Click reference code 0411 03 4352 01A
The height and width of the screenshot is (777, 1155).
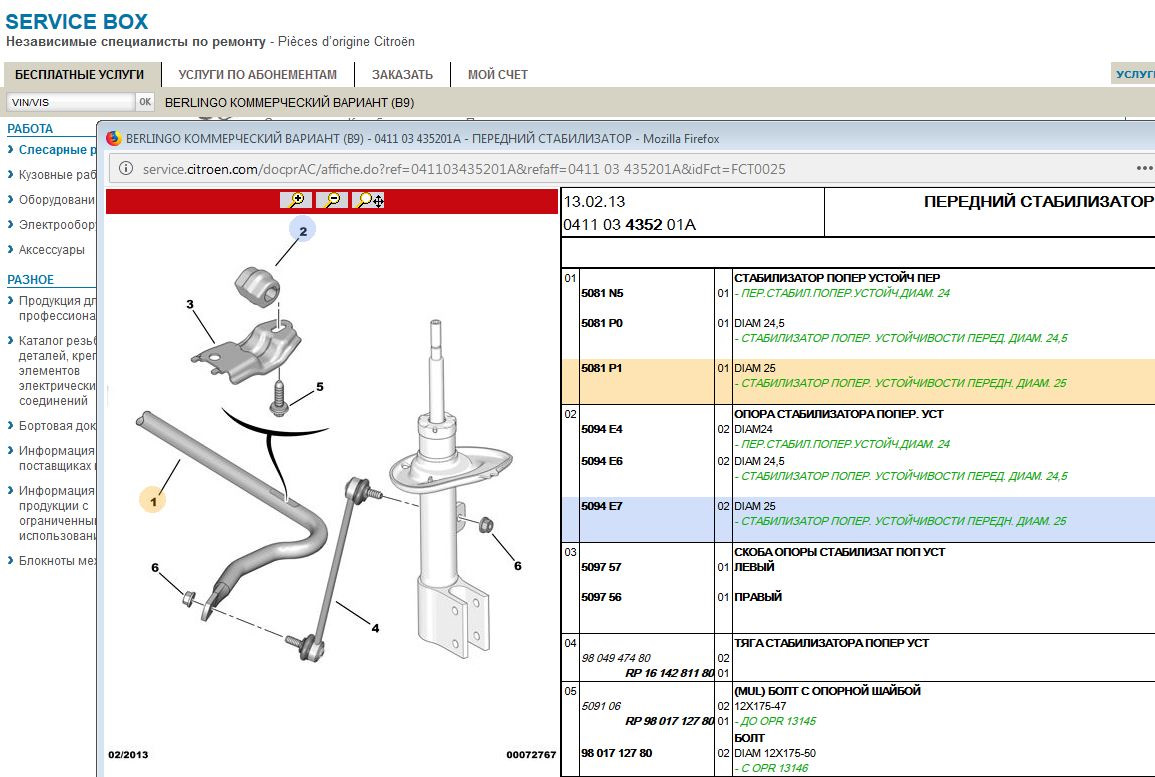click(x=629, y=225)
